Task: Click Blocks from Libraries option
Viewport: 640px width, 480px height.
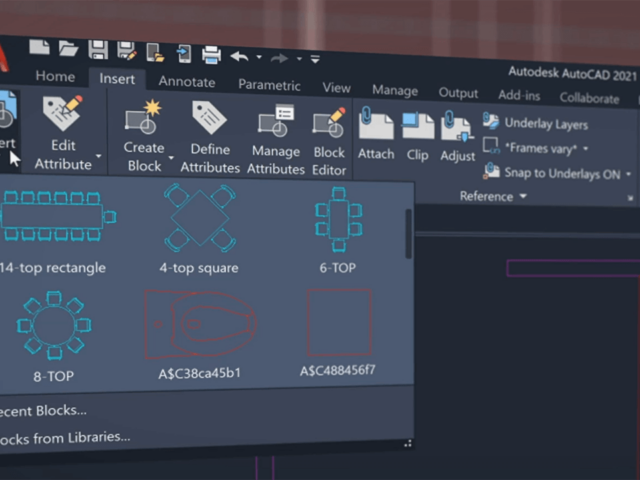Action: (66, 437)
